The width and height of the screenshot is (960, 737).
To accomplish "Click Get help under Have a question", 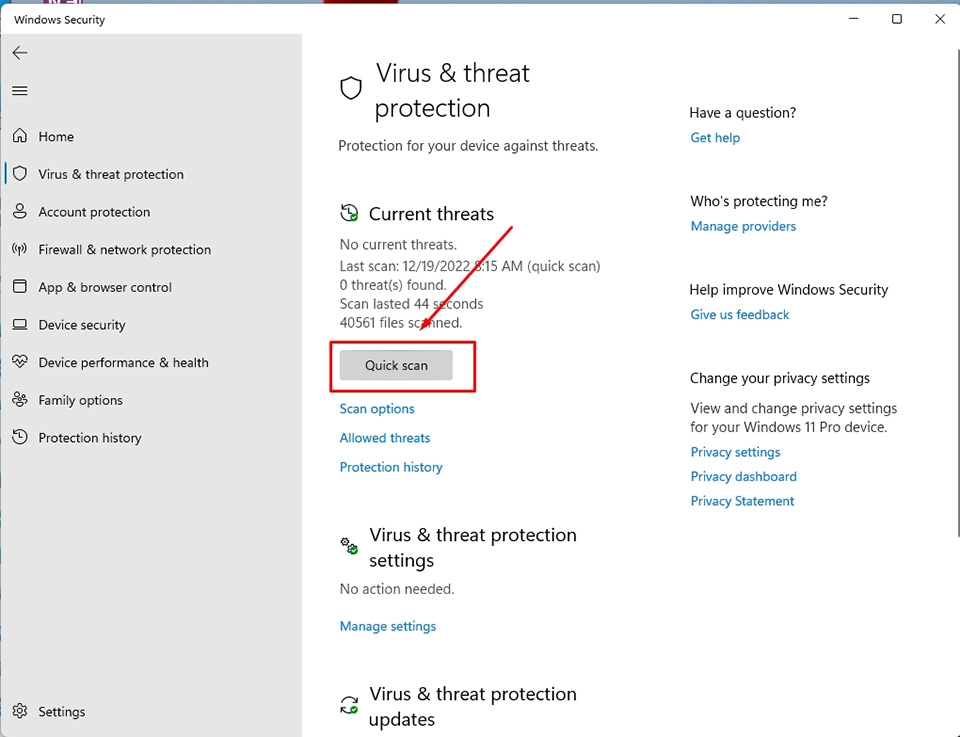I will pos(715,137).
